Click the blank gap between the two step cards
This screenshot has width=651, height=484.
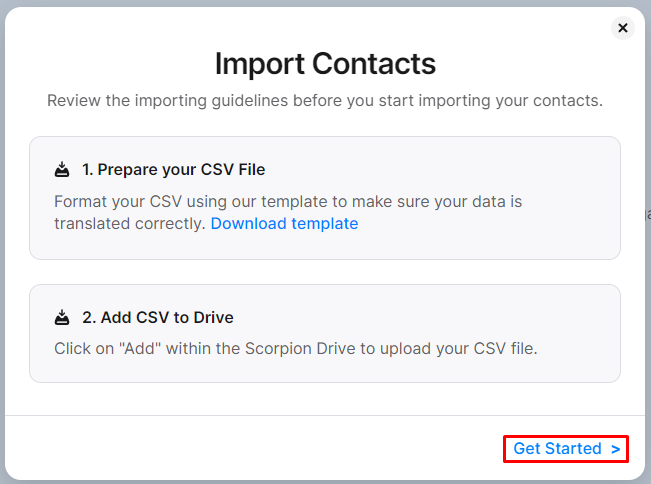point(325,272)
